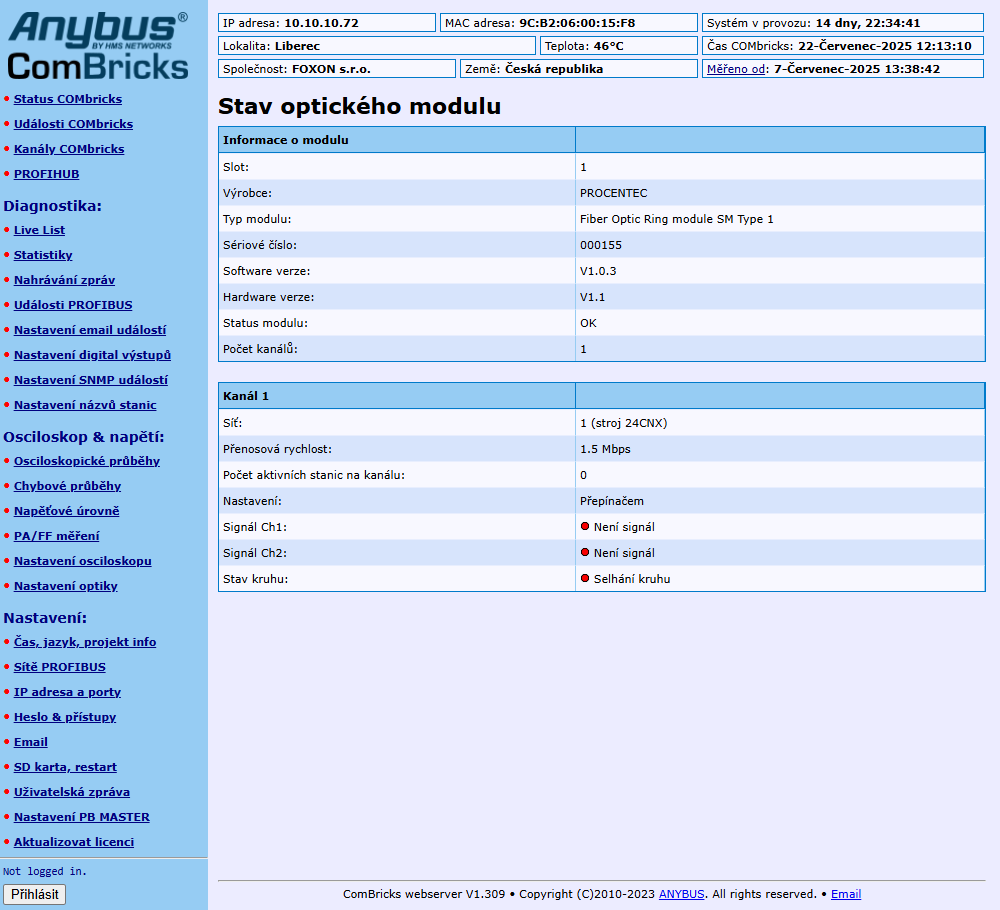Viewport: 1000px width, 910px height.
Task: Open Nastavení osciloskopu
Action: [83, 561]
